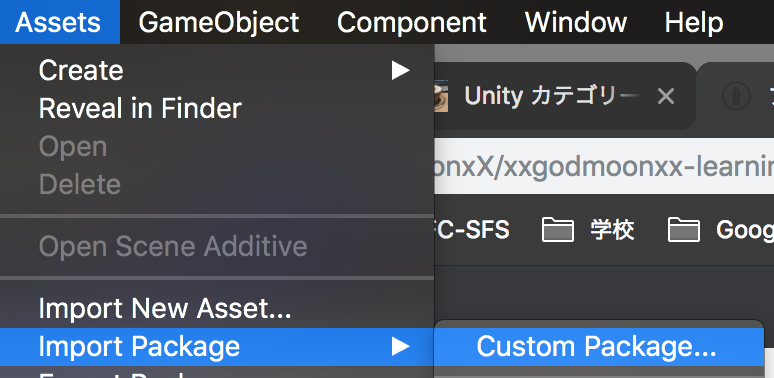Select Custom Package... submenu item

599,346
